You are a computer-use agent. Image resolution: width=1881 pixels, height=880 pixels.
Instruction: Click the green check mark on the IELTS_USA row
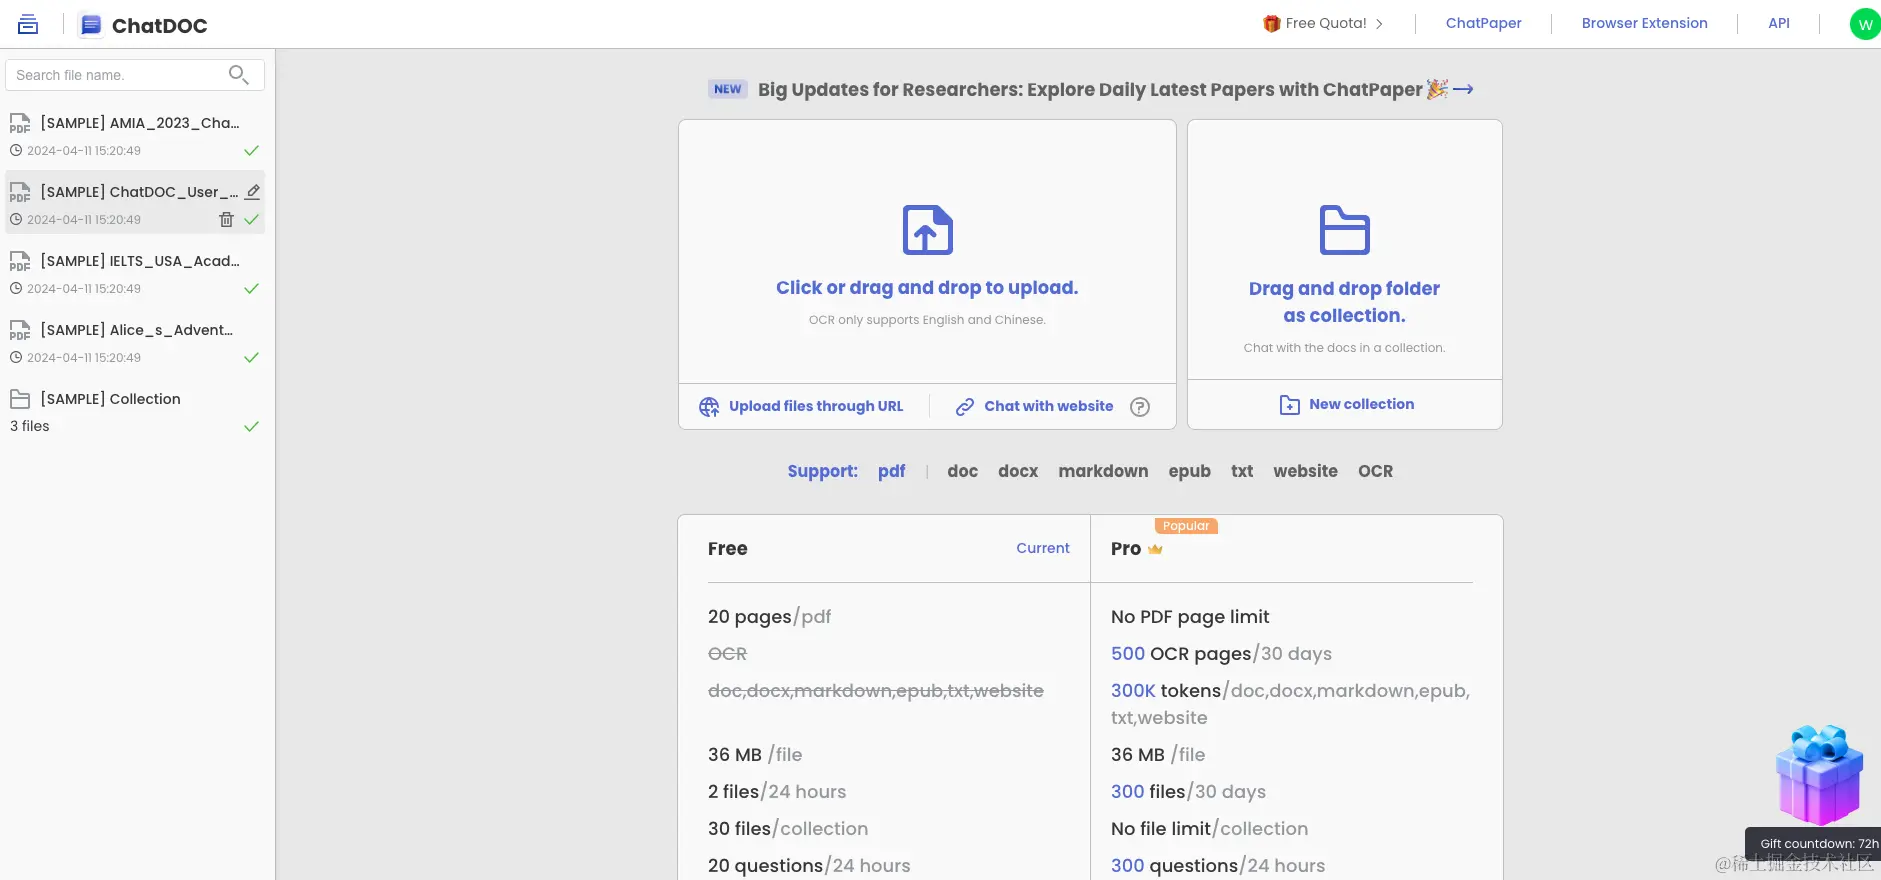252,289
